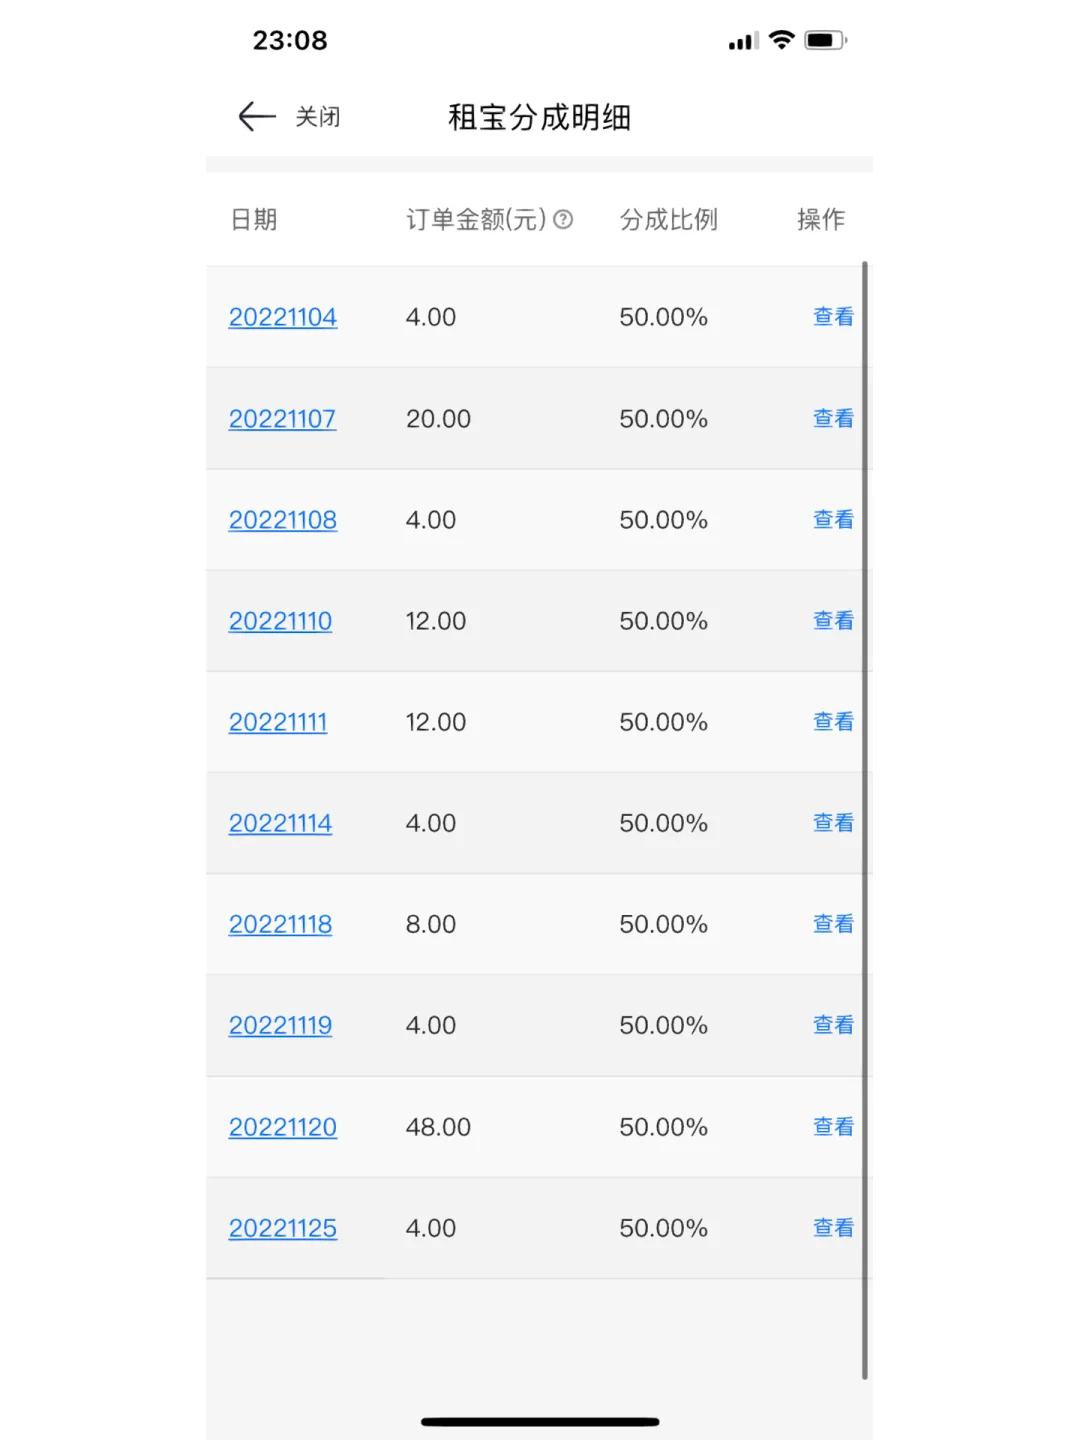Click 查看 for the 20221119 row

pos(833,1024)
